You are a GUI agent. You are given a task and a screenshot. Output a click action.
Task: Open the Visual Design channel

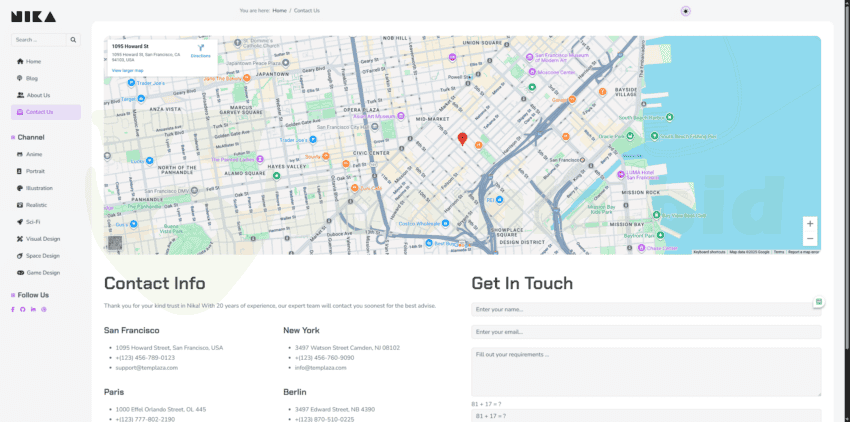[x=42, y=239]
